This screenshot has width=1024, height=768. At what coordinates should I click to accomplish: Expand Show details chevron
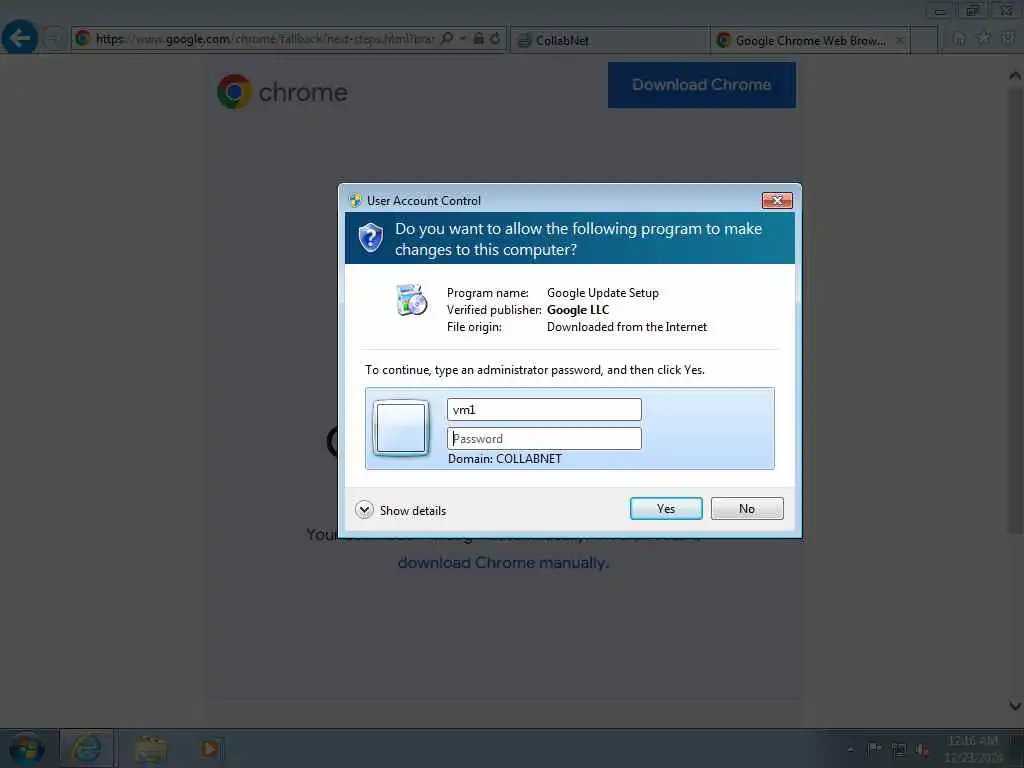(364, 509)
